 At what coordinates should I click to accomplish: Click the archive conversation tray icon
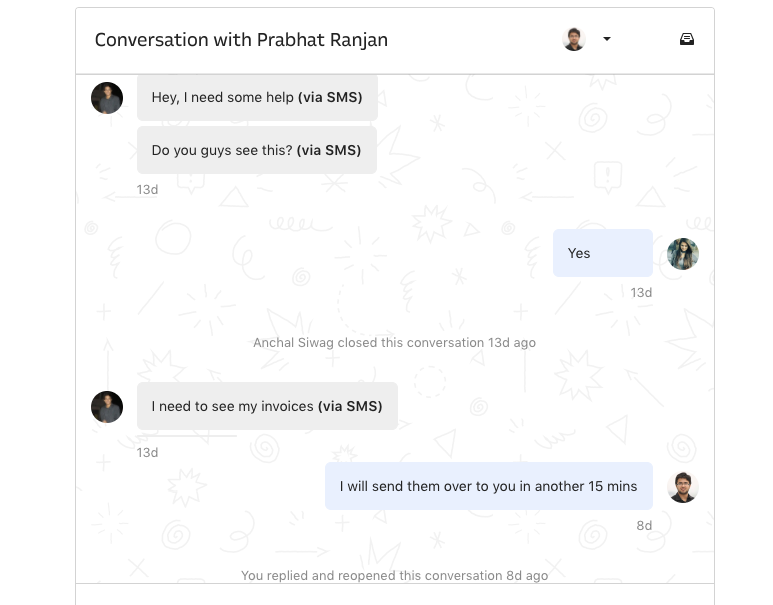tap(686, 40)
